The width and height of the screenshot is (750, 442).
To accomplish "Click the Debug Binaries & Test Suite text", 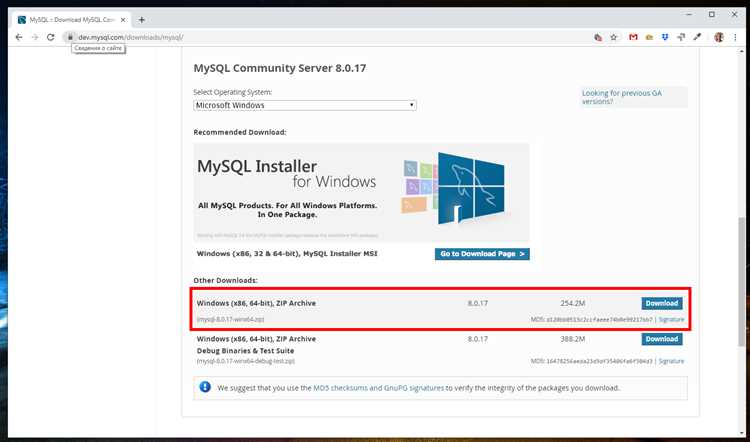I will tap(245, 351).
